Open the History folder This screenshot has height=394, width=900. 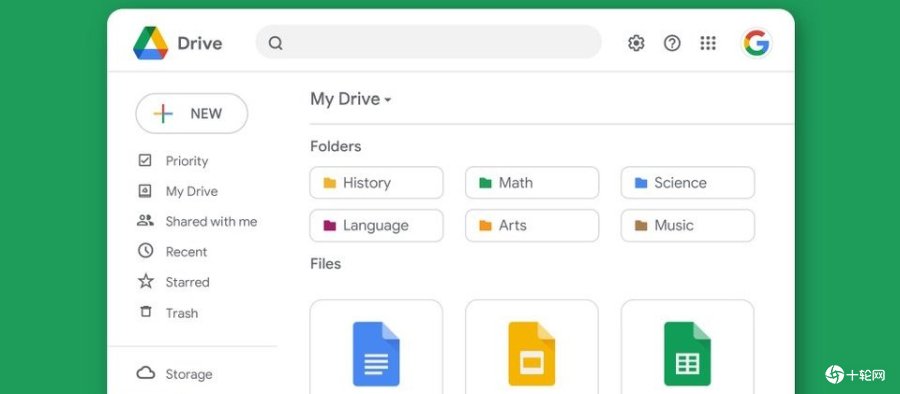click(377, 183)
